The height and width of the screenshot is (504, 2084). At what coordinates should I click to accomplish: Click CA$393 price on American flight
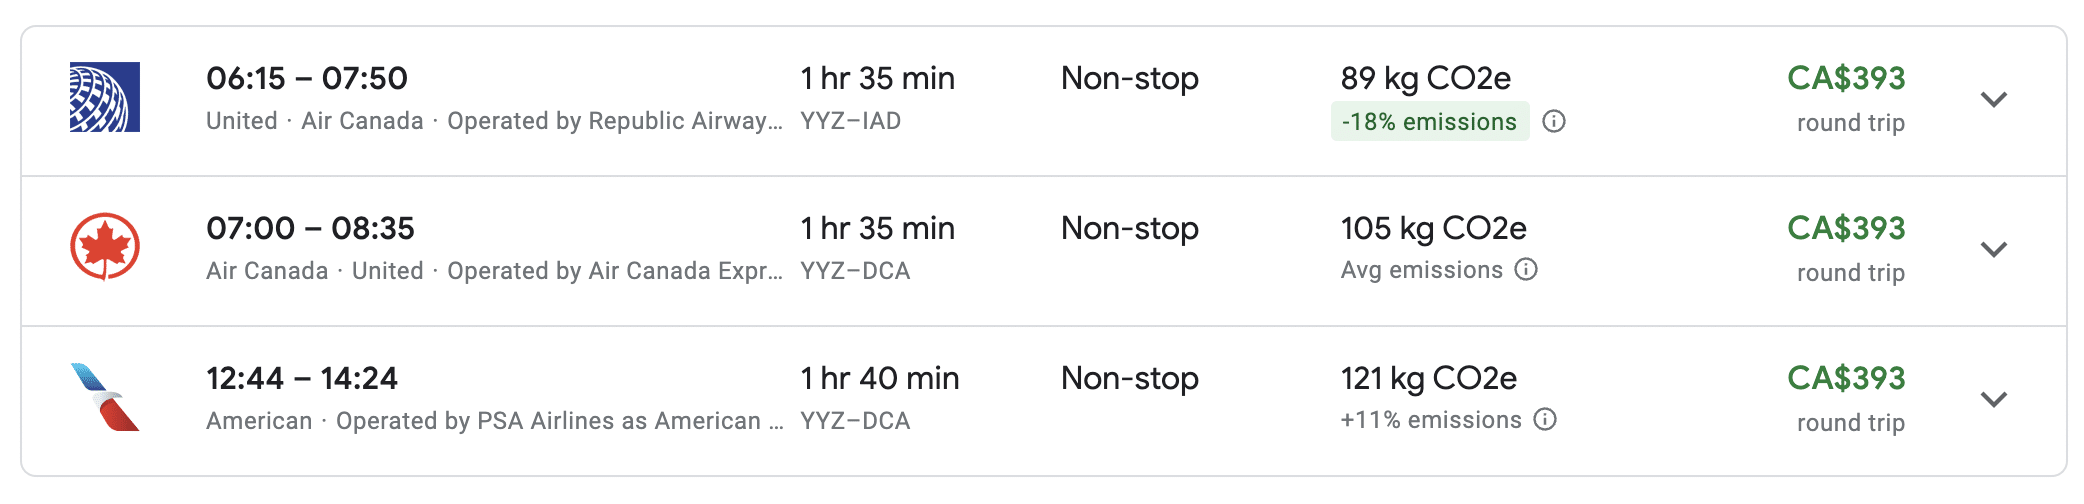click(x=1846, y=378)
